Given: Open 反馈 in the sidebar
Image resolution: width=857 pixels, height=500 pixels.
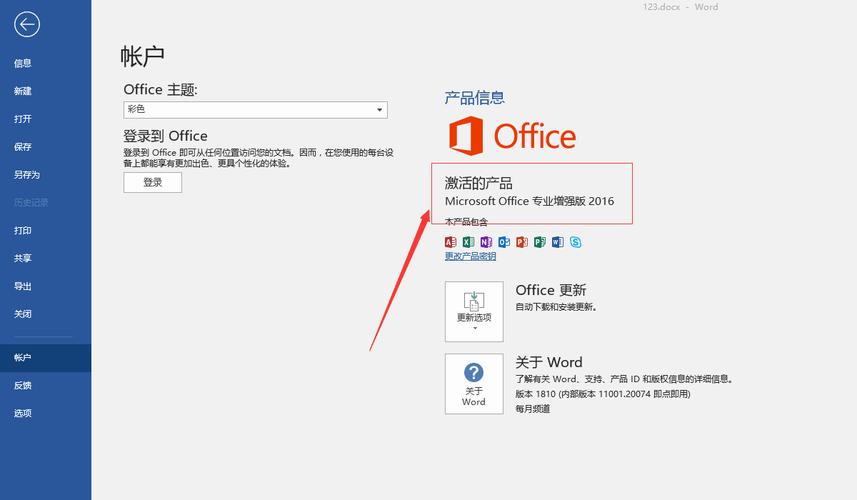Looking at the screenshot, I should [x=23, y=386].
